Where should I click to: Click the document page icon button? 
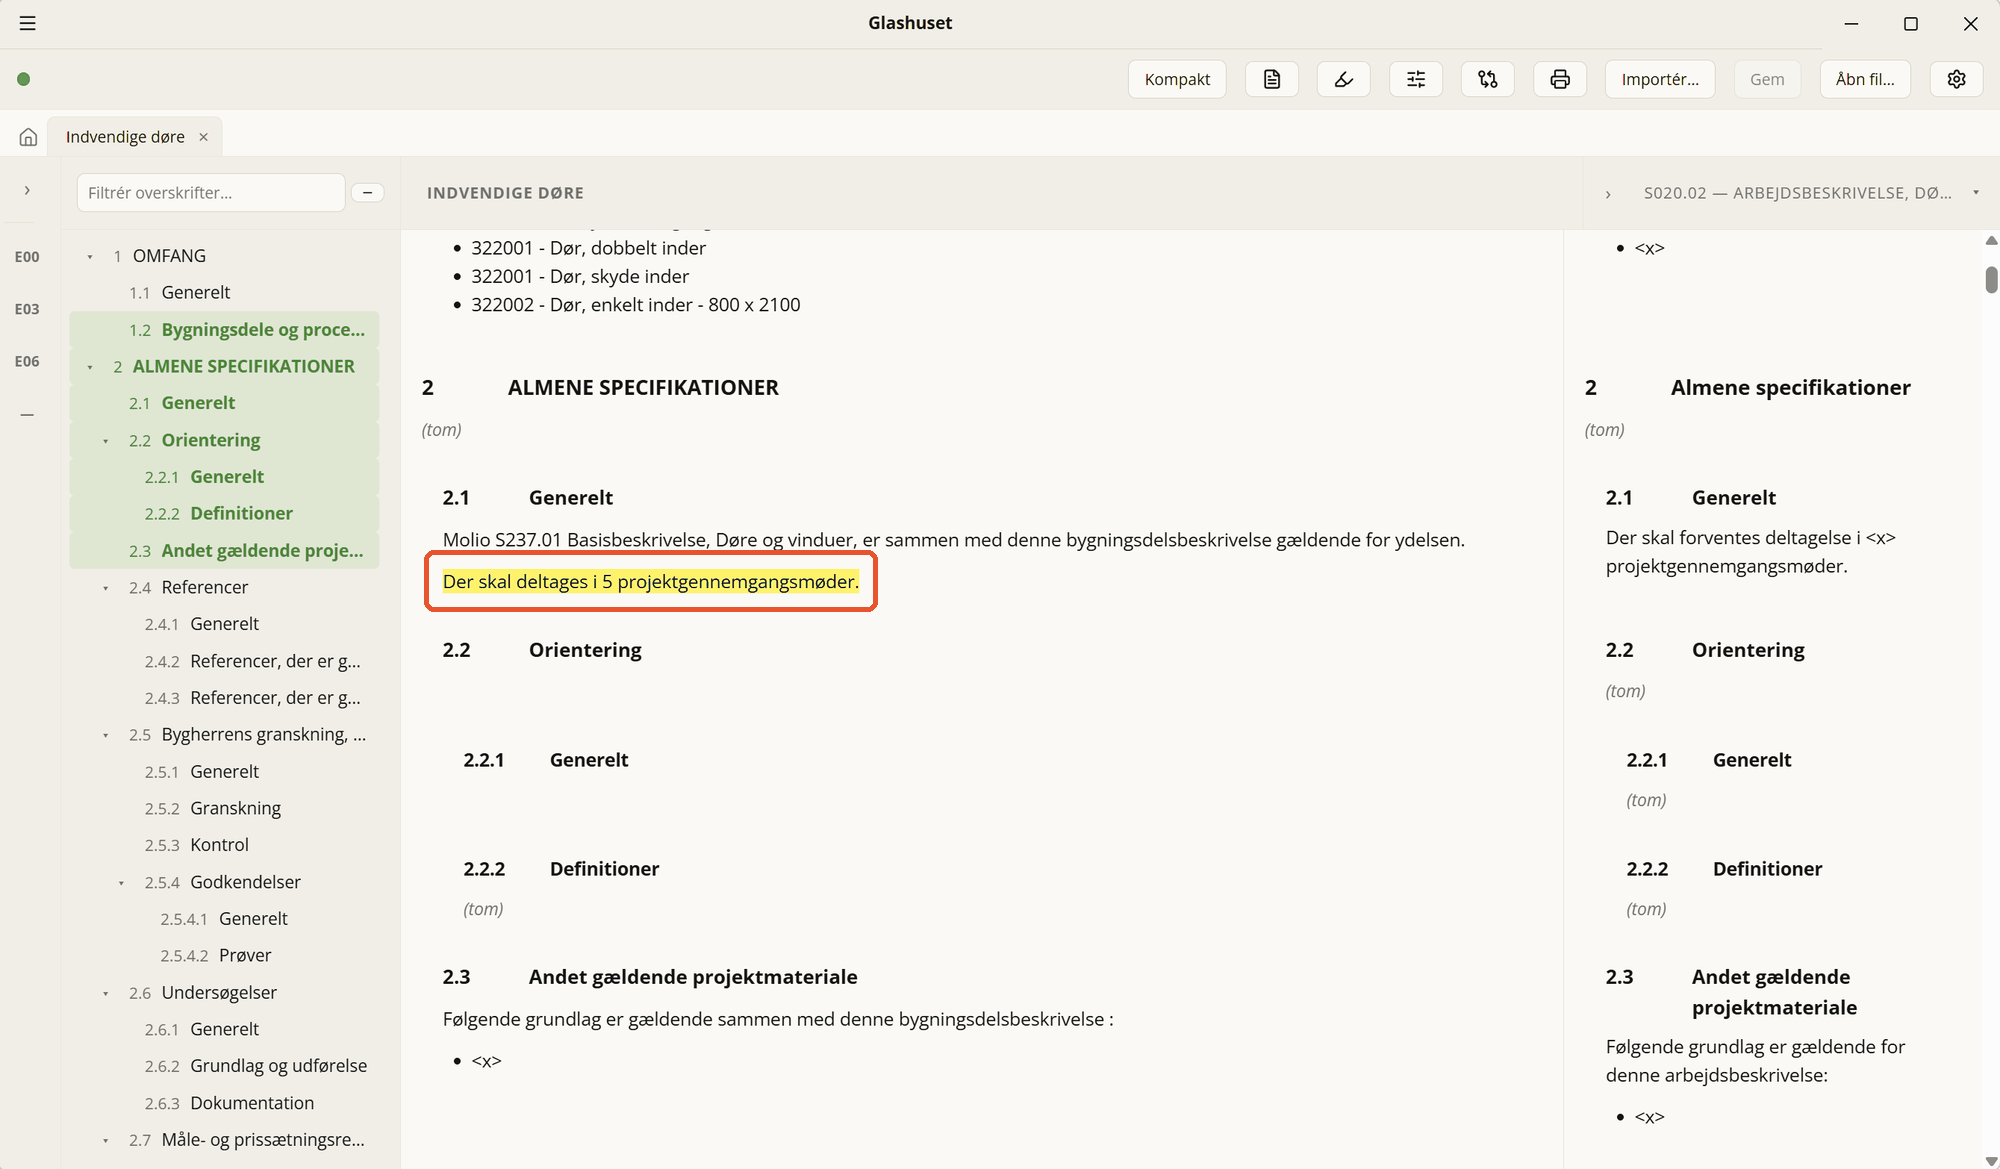1272,79
